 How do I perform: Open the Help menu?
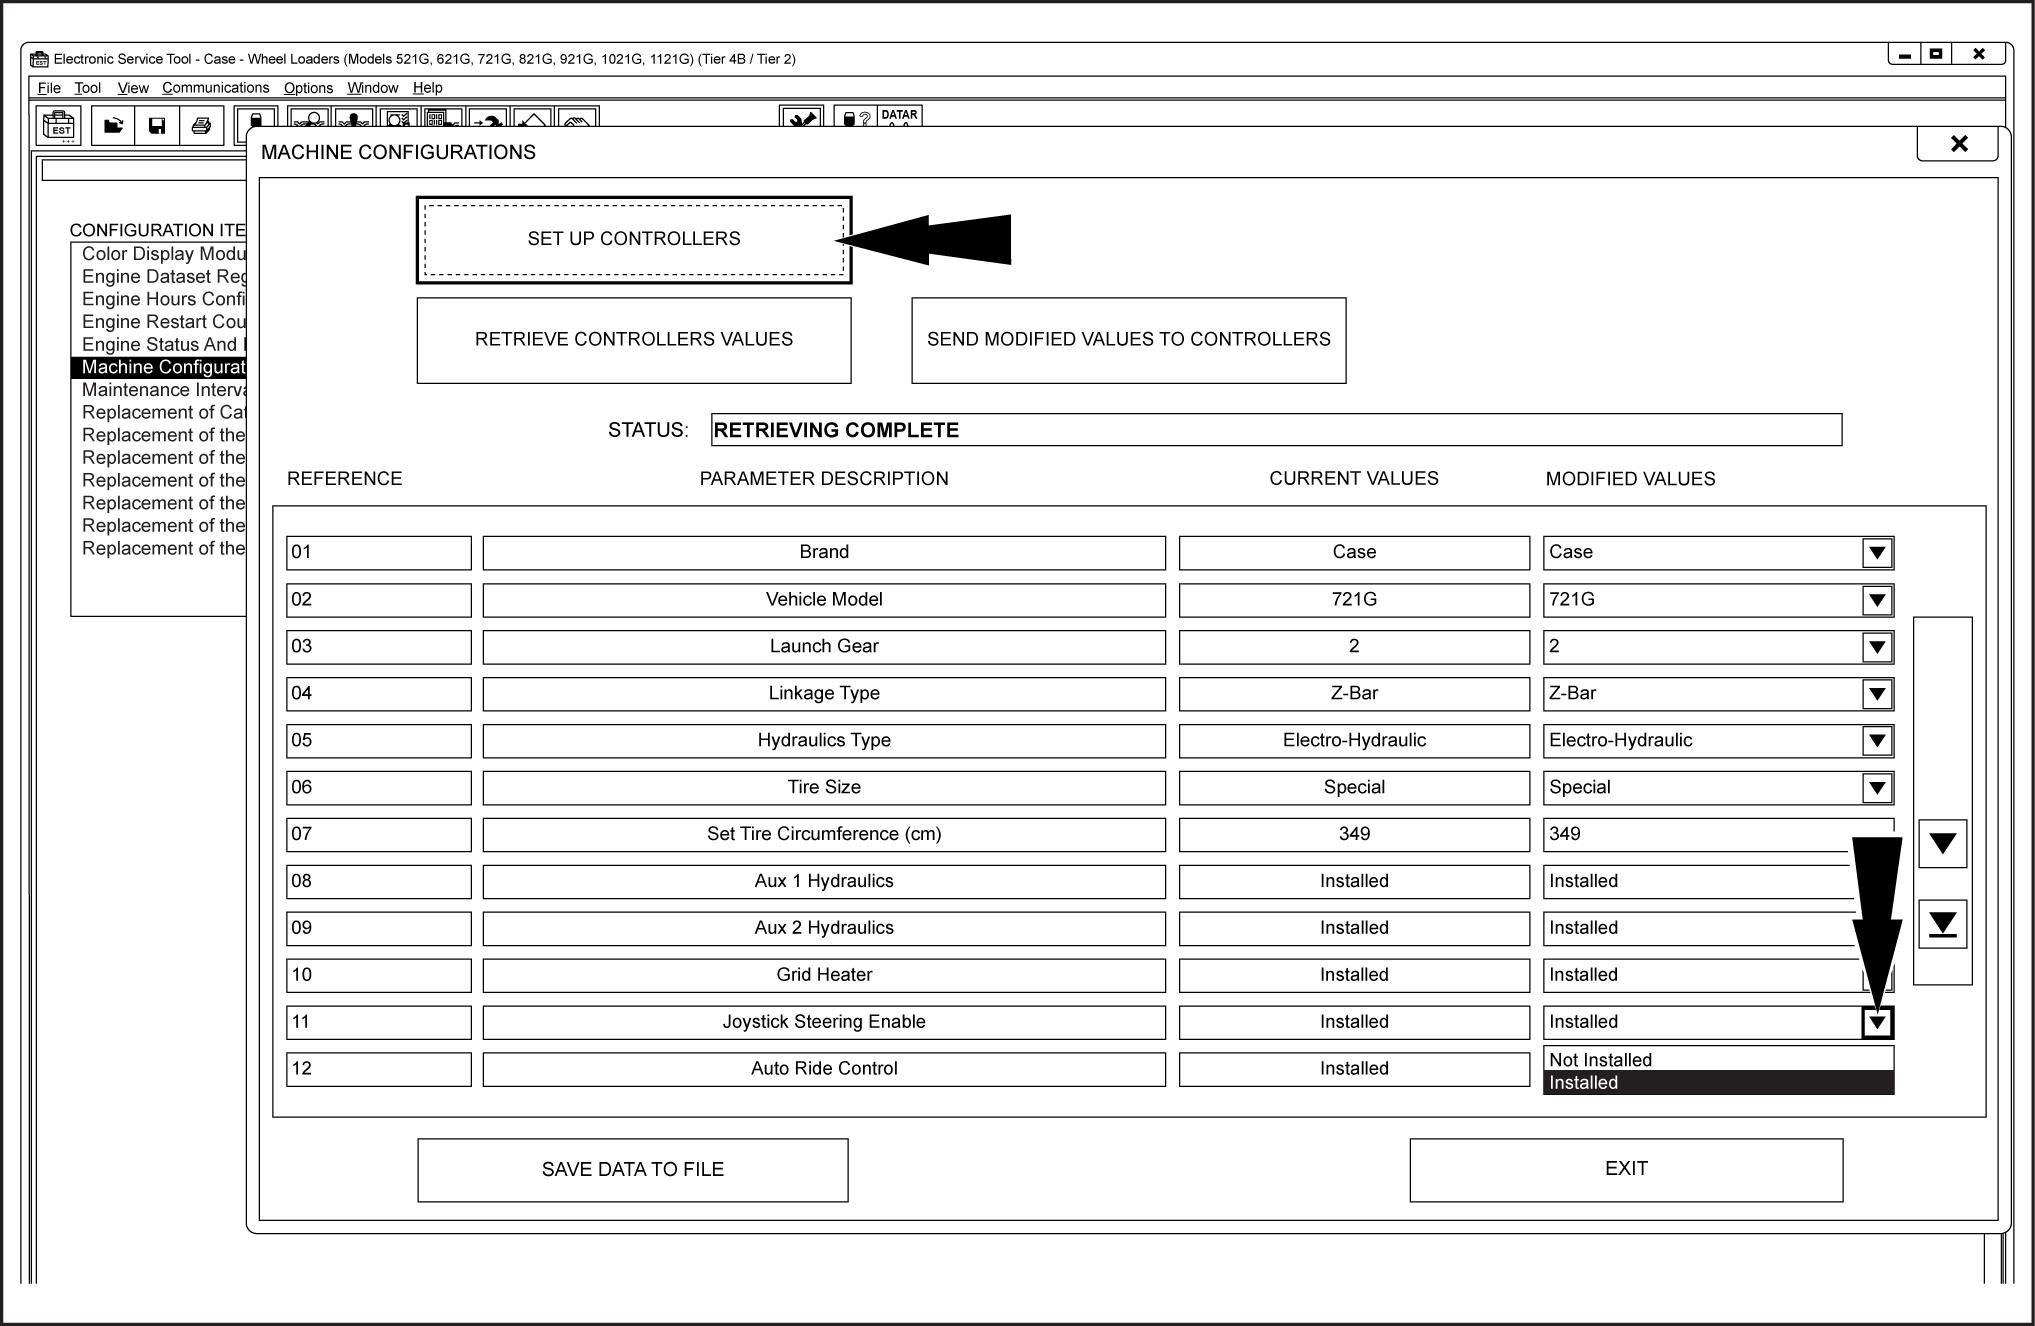click(x=427, y=88)
